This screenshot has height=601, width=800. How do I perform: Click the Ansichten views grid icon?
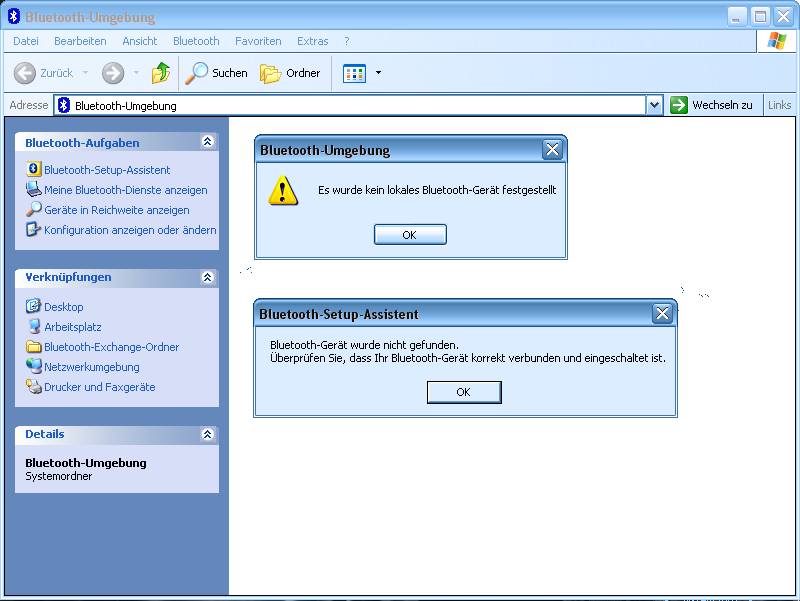pos(355,73)
